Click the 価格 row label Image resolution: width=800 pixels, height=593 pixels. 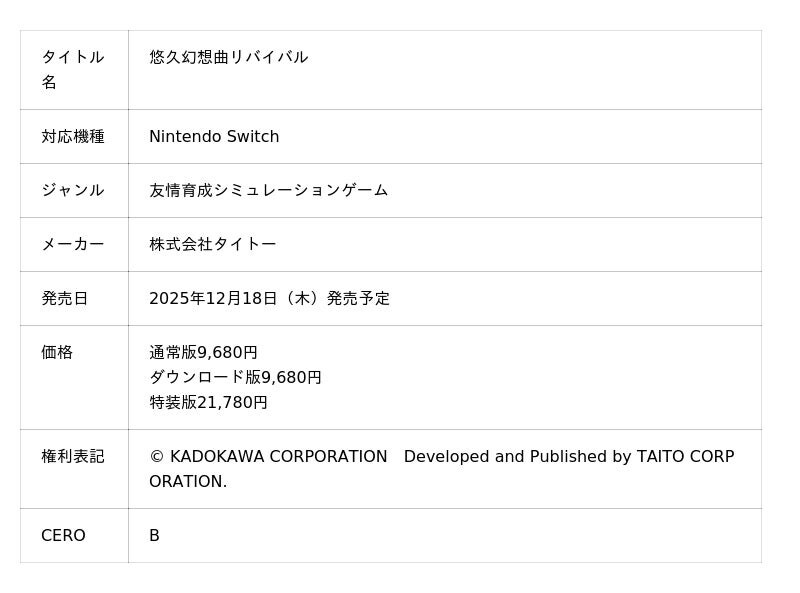[x=56, y=353]
